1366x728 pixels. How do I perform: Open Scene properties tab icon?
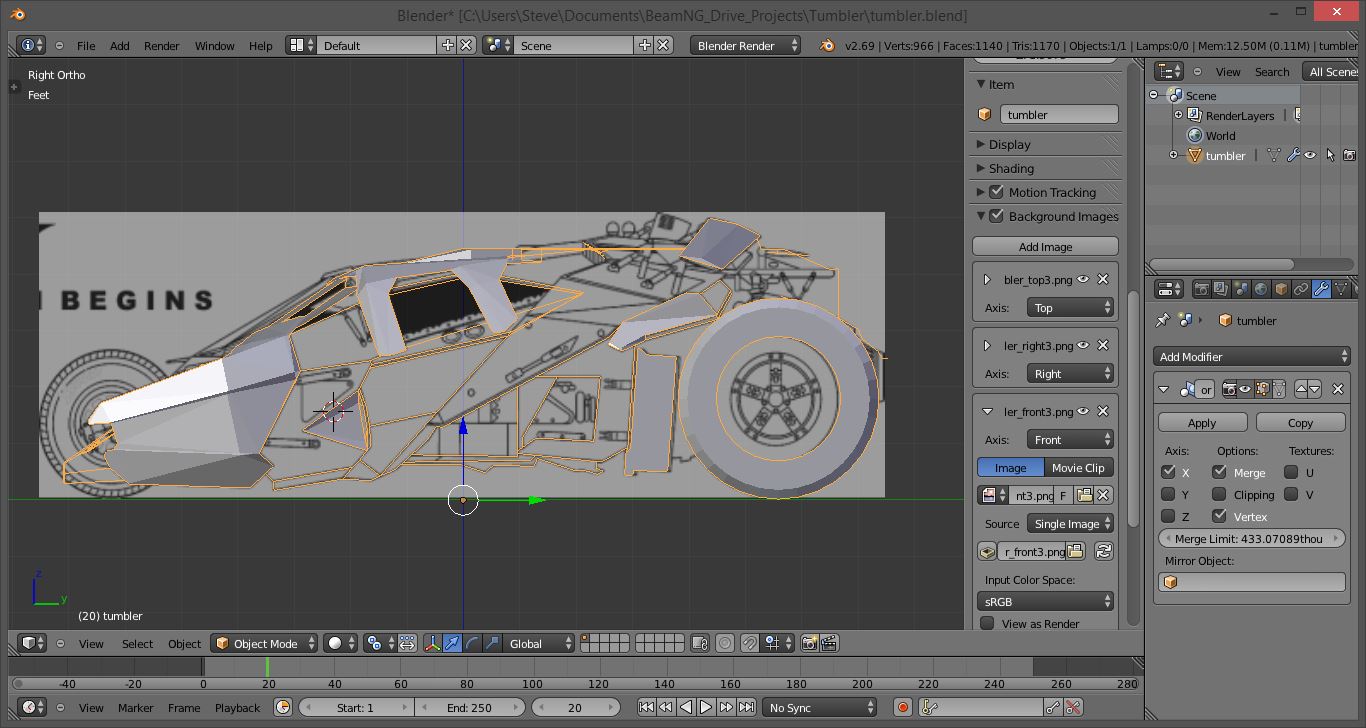(1242, 289)
